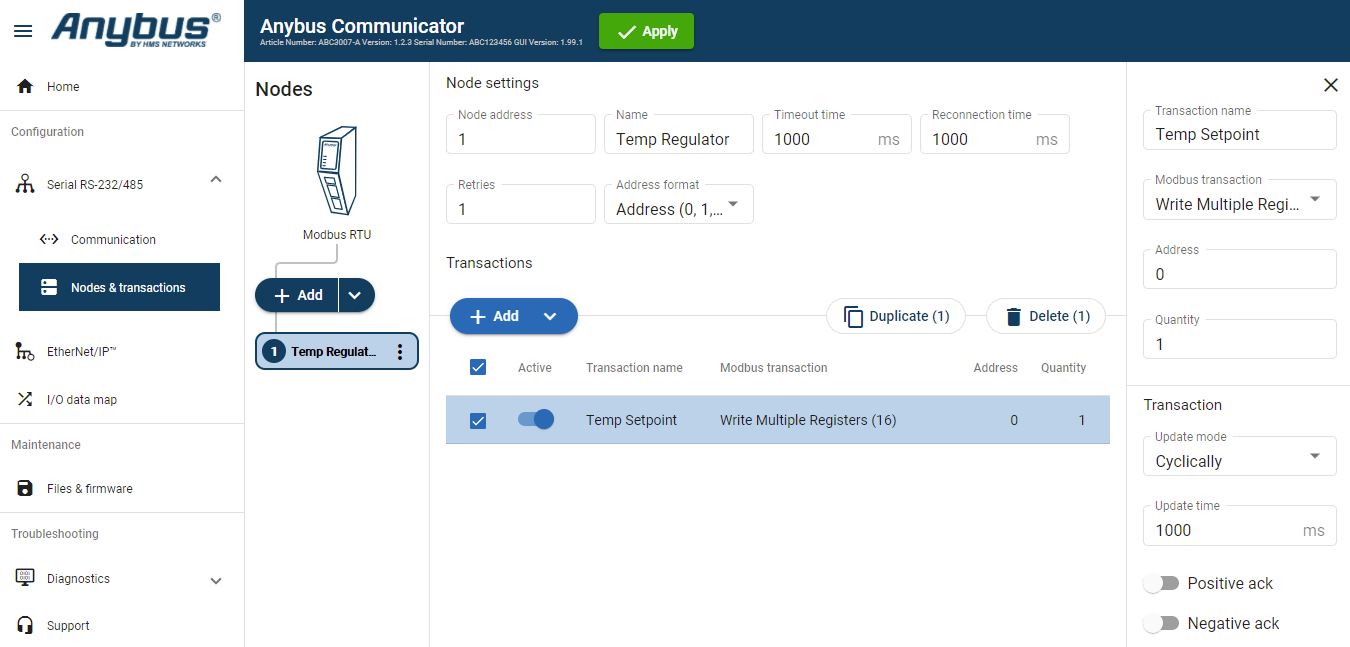1350x647 pixels.
Task: Open the Home menu item
Action: (x=62, y=86)
